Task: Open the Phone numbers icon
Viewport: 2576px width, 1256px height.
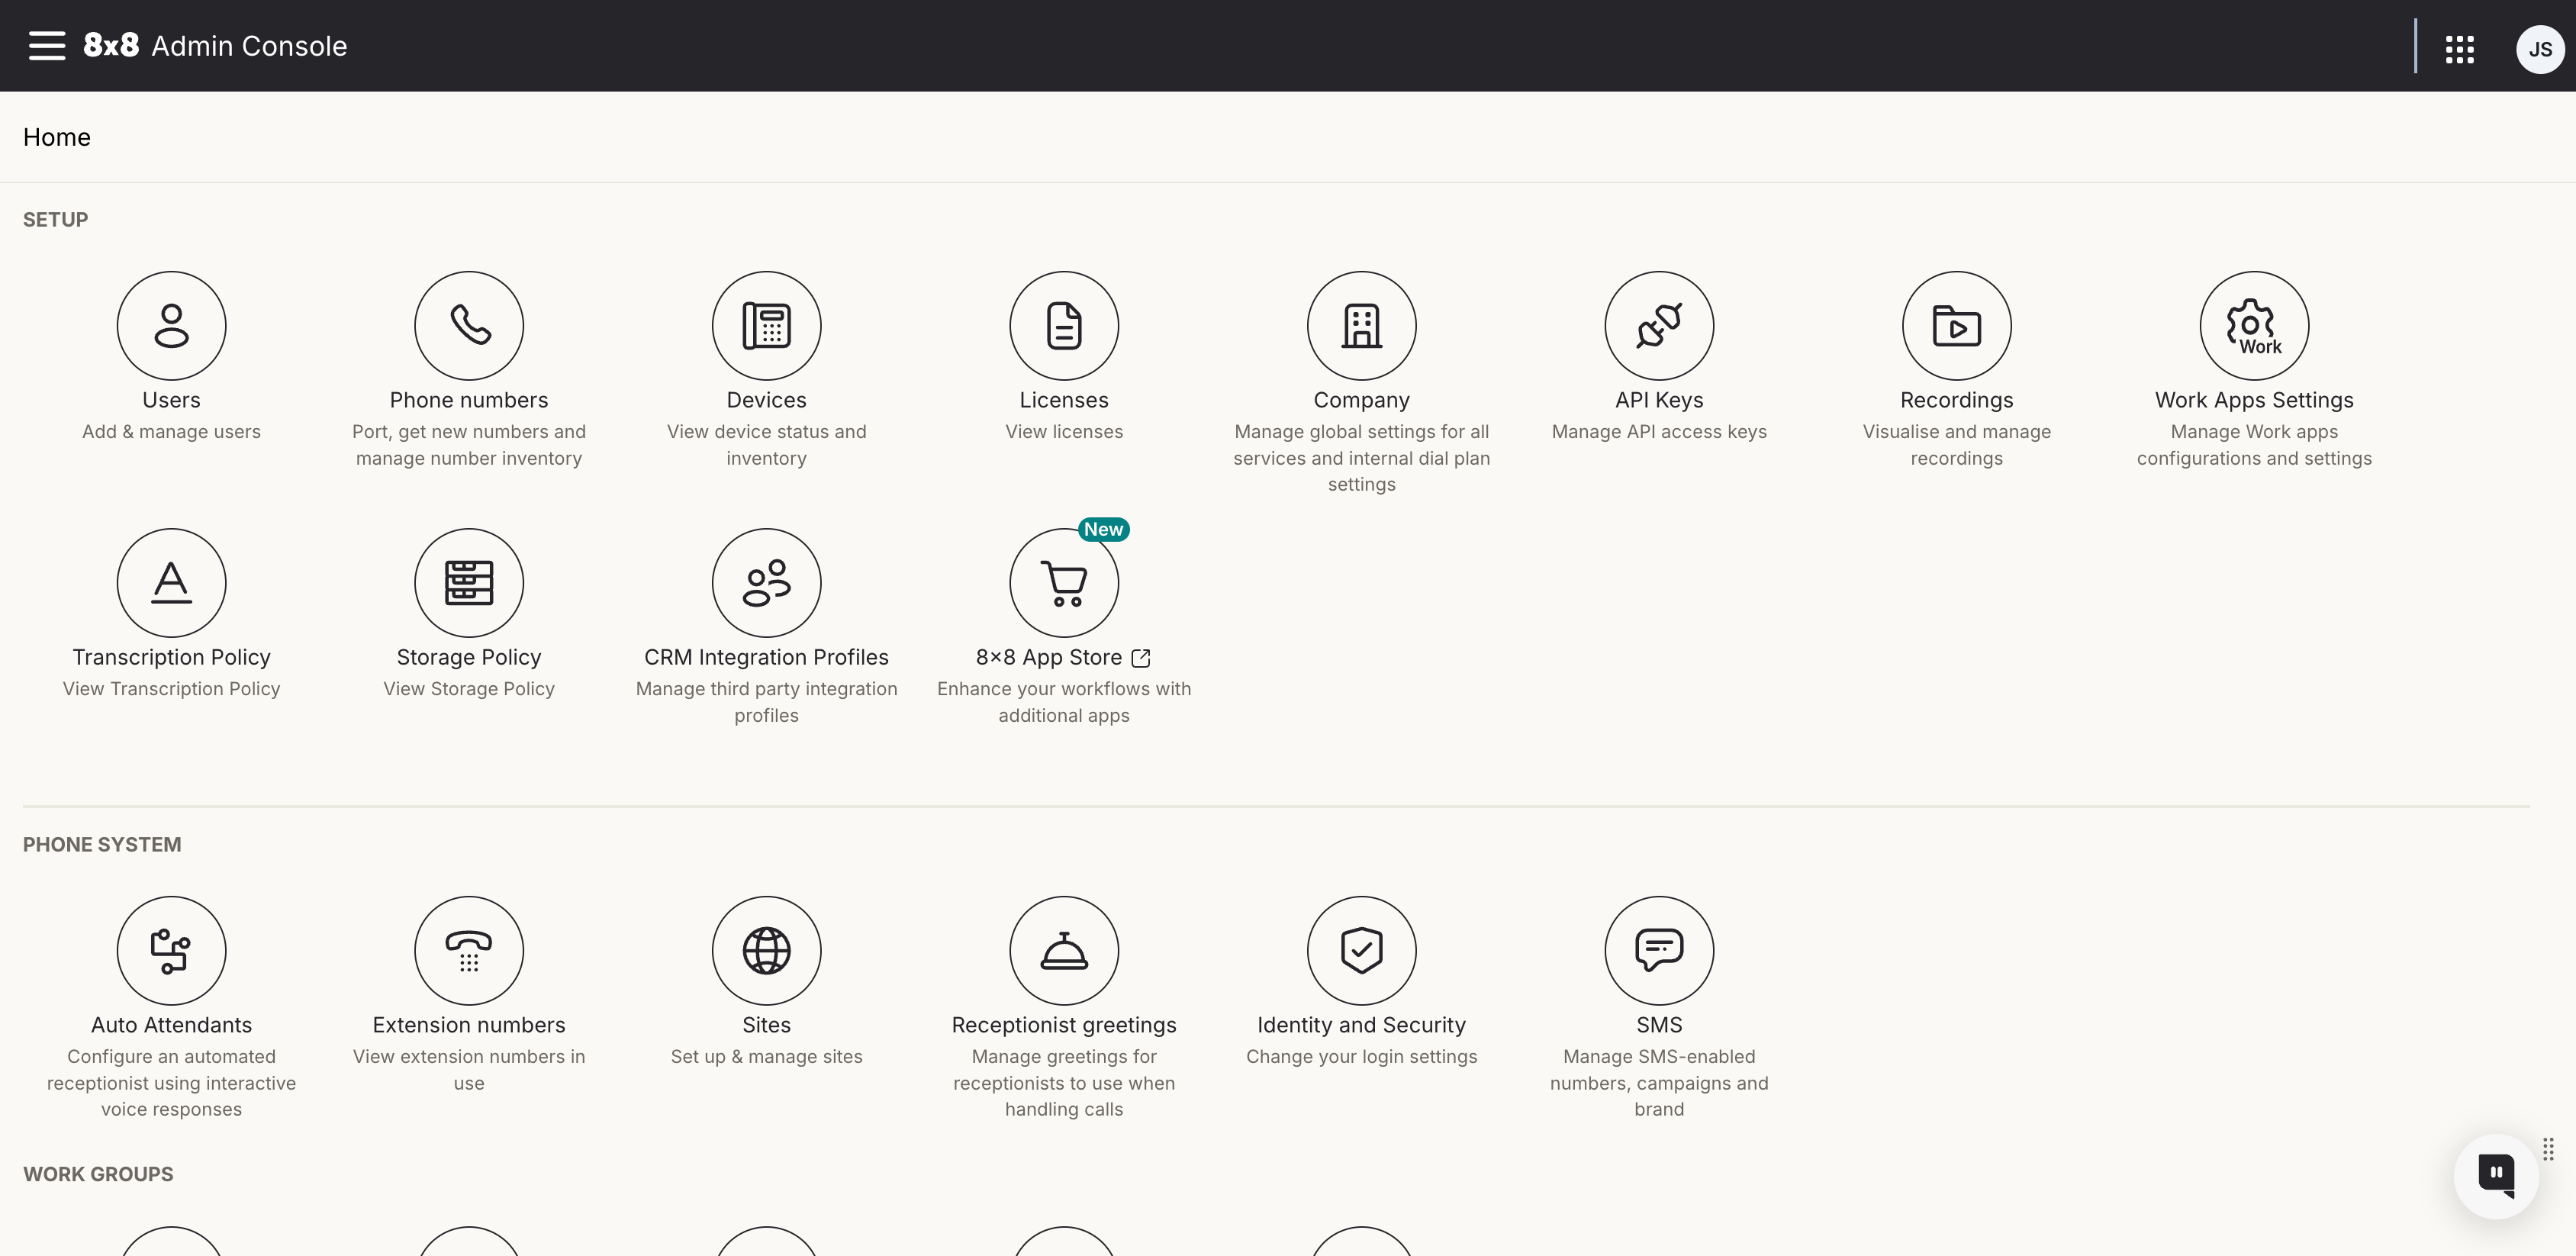Action: (469, 326)
